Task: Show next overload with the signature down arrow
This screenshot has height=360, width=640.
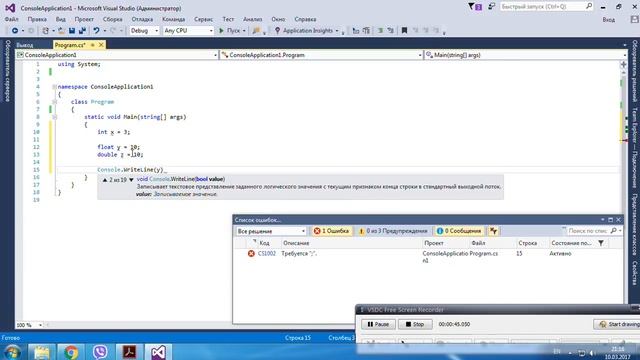Action: click(x=131, y=180)
